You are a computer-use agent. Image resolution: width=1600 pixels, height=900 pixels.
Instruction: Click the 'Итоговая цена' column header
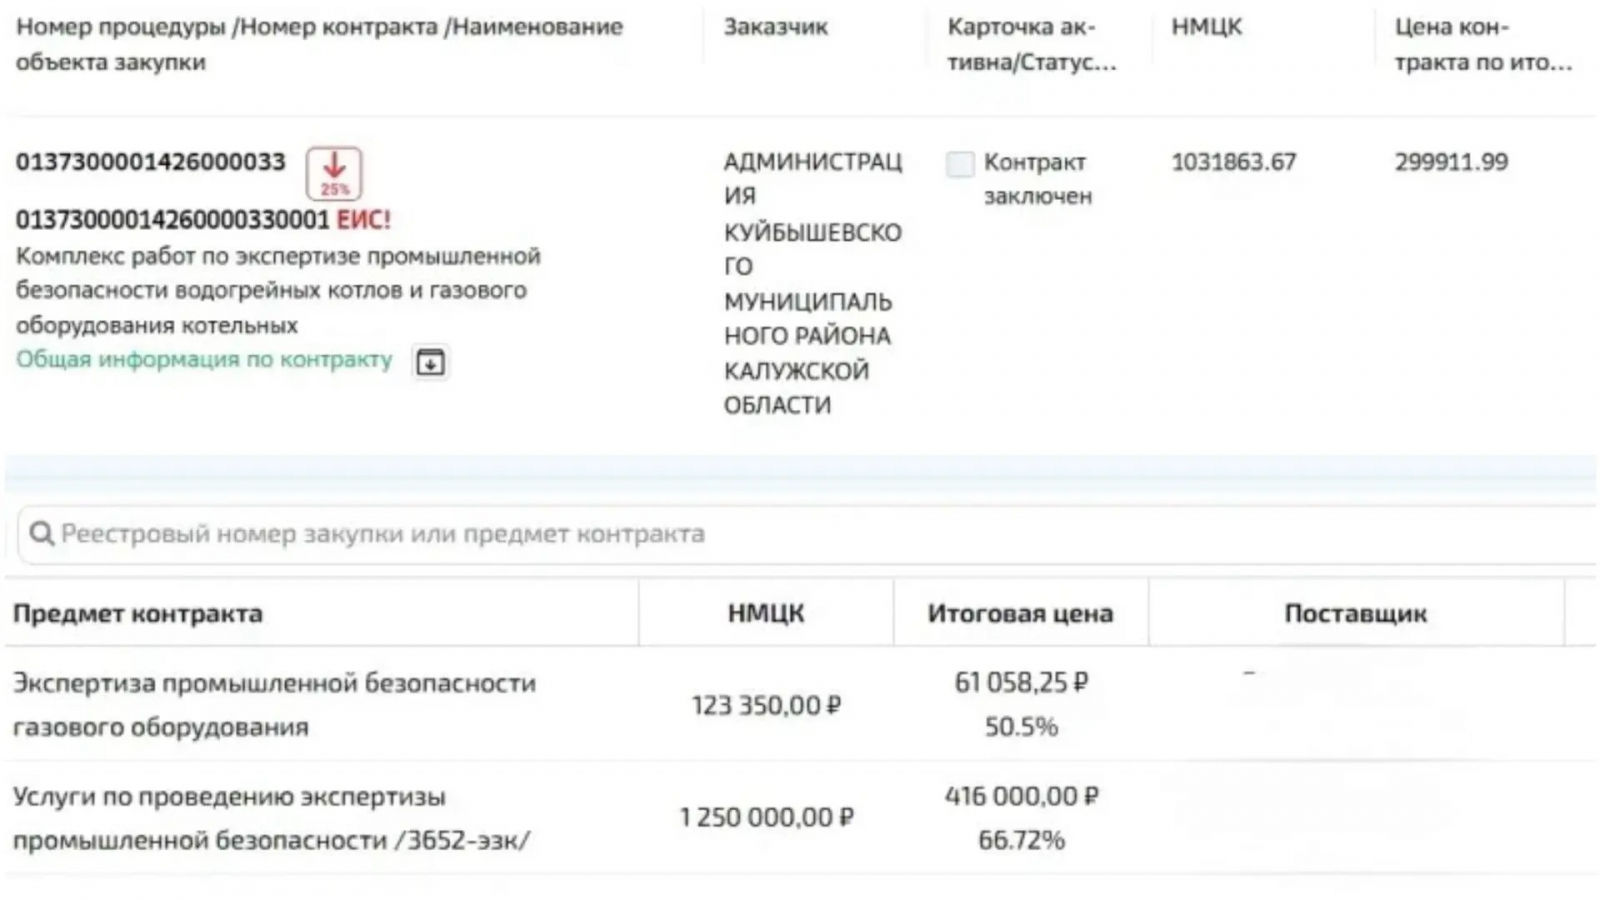point(1020,614)
